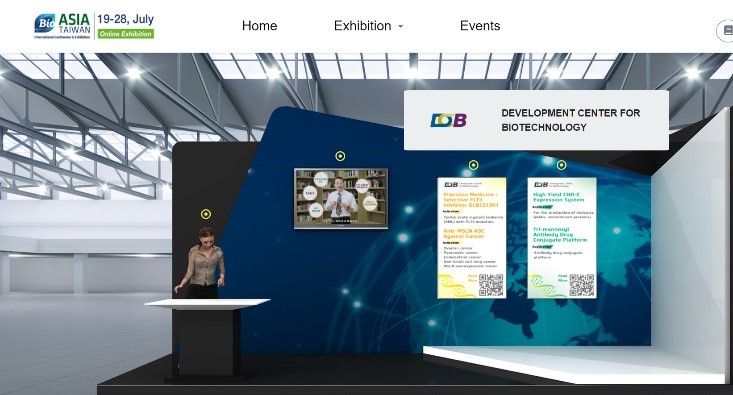733x395 pixels.
Task: Click the receptionist avatar at the desk
Action: [x=202, y=263]
